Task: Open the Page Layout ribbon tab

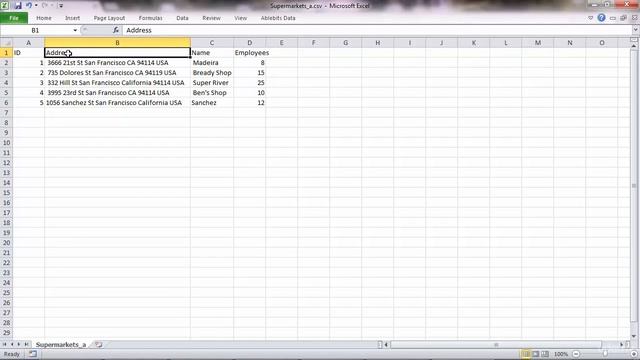Action: (x=109, y=18)
